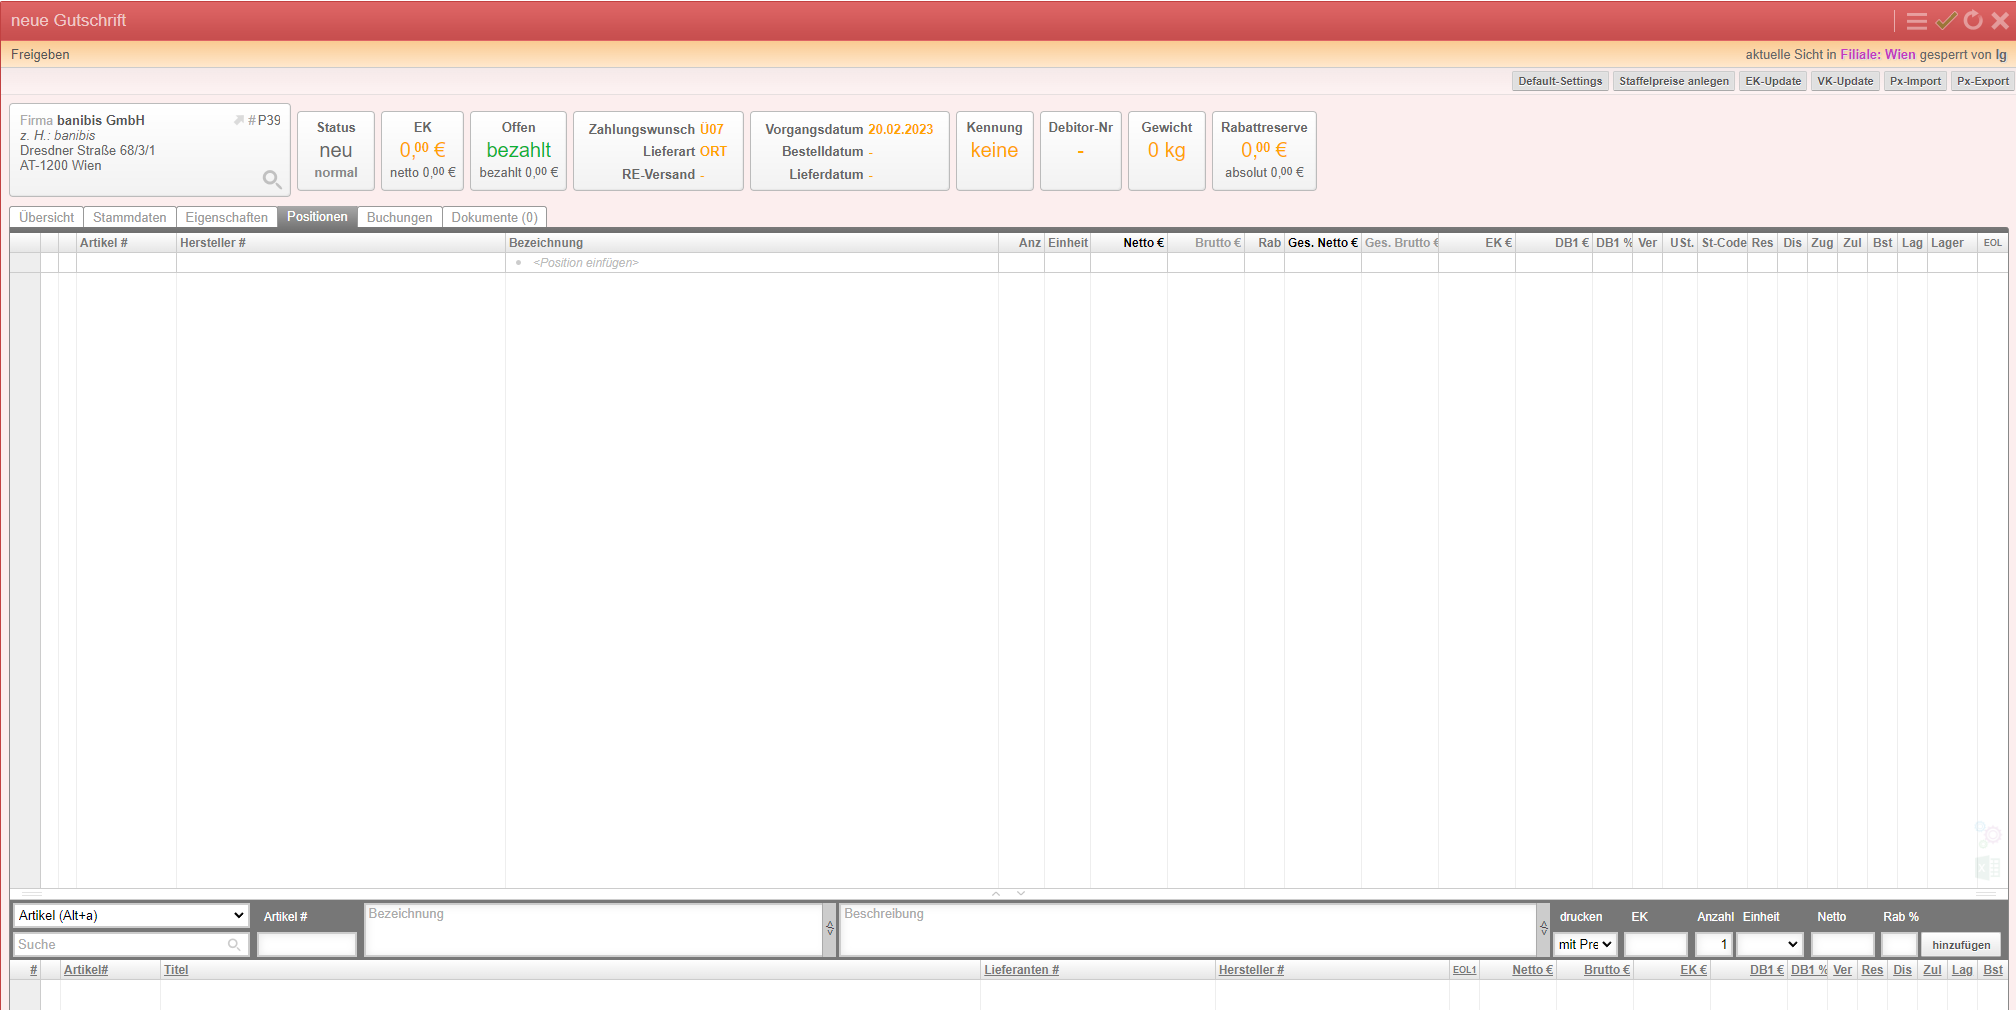Click the checkmark save icon
This screenshot has height=1010, width=2016.
point(1946,21)
